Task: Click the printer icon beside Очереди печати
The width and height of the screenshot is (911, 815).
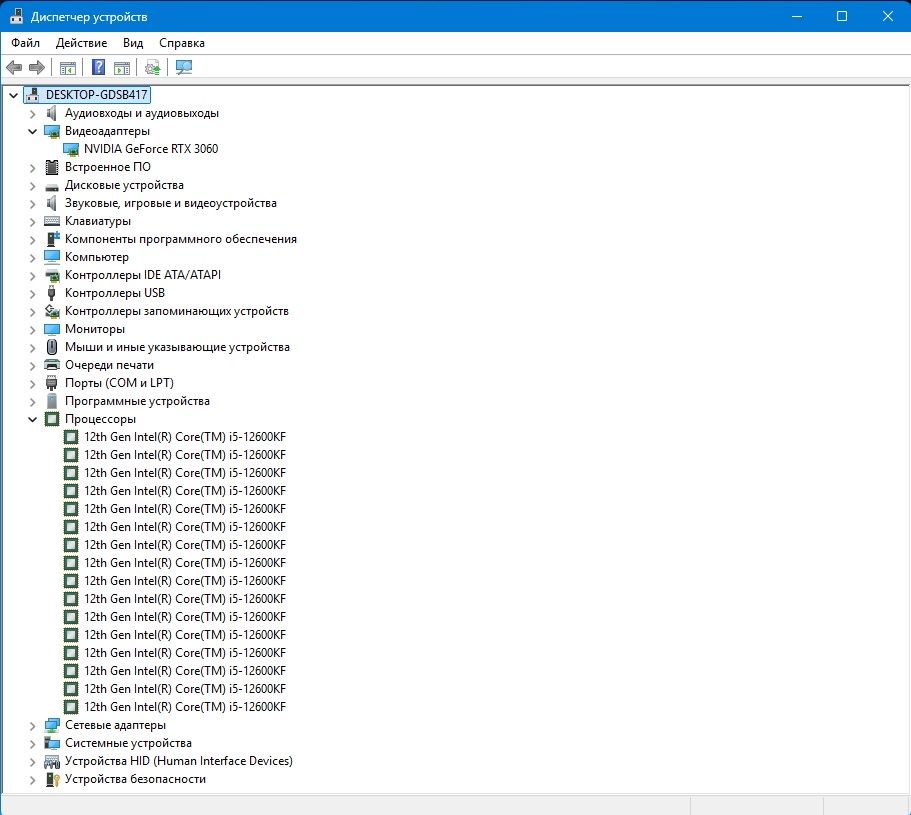Action: [x=52, y=365]
